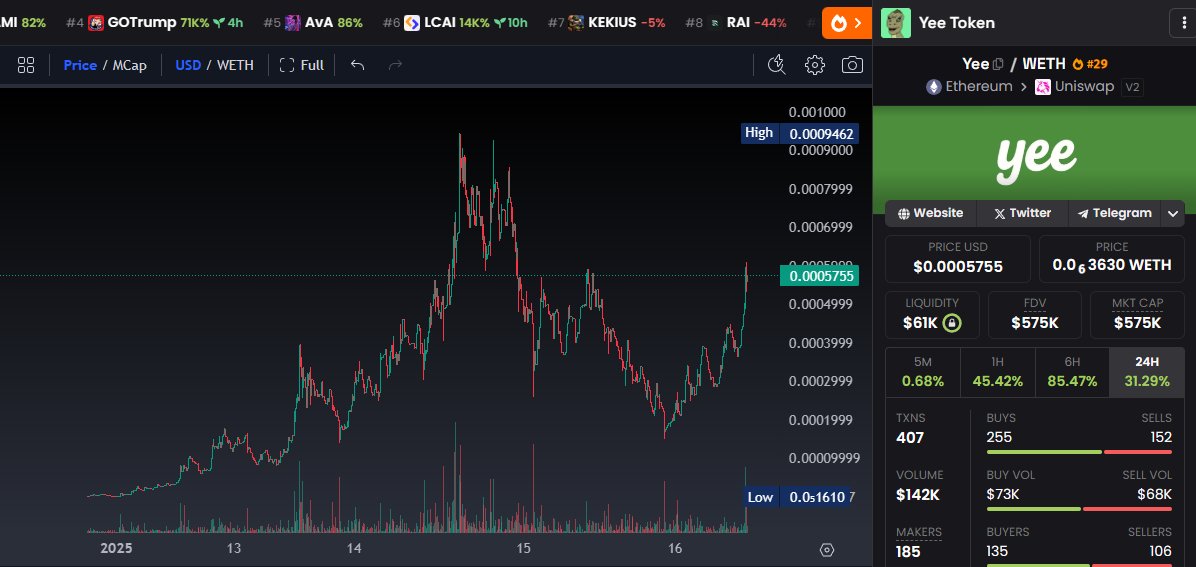Undo last chart action
This screenshot has height=567, width=1196.
point(357,65)
